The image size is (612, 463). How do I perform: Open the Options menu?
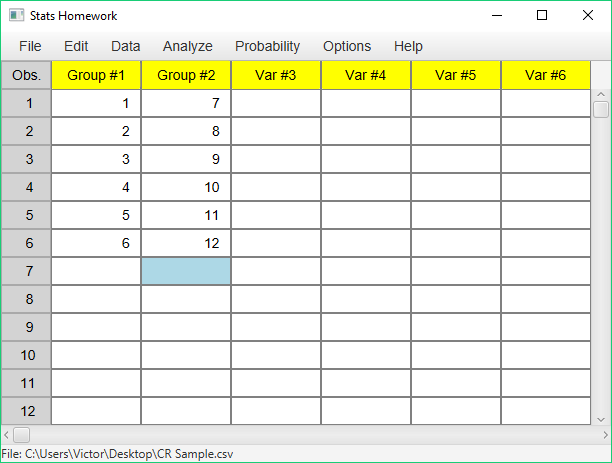pos(347,46)
